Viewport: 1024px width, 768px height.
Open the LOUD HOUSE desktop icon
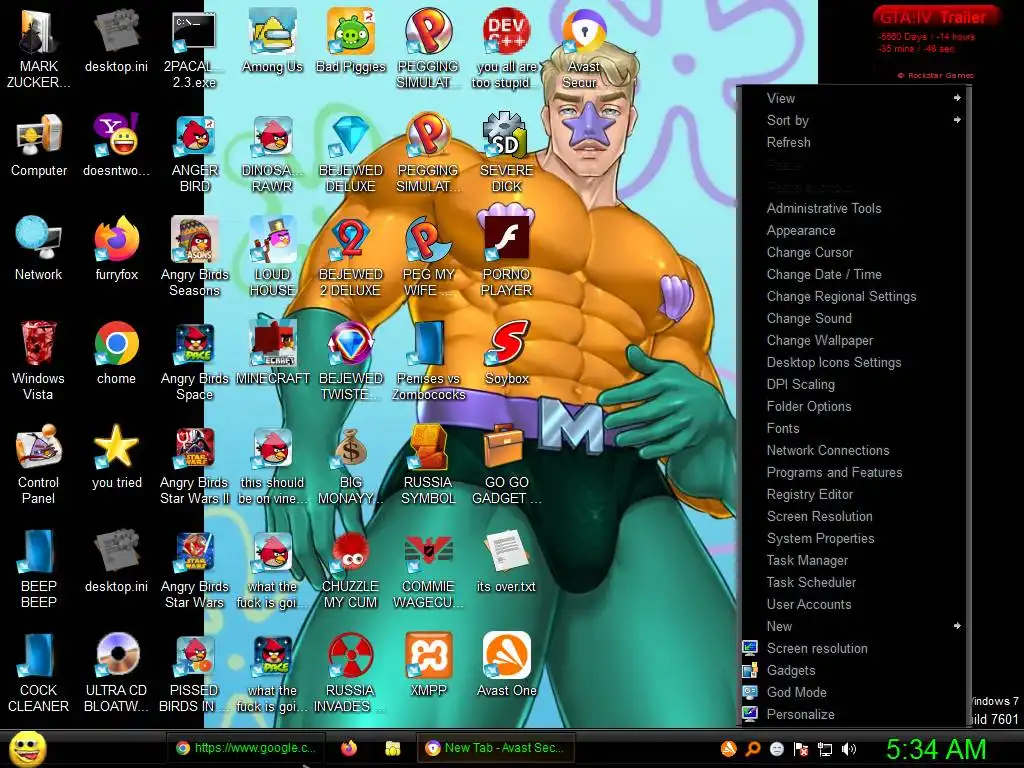(272, 256)
